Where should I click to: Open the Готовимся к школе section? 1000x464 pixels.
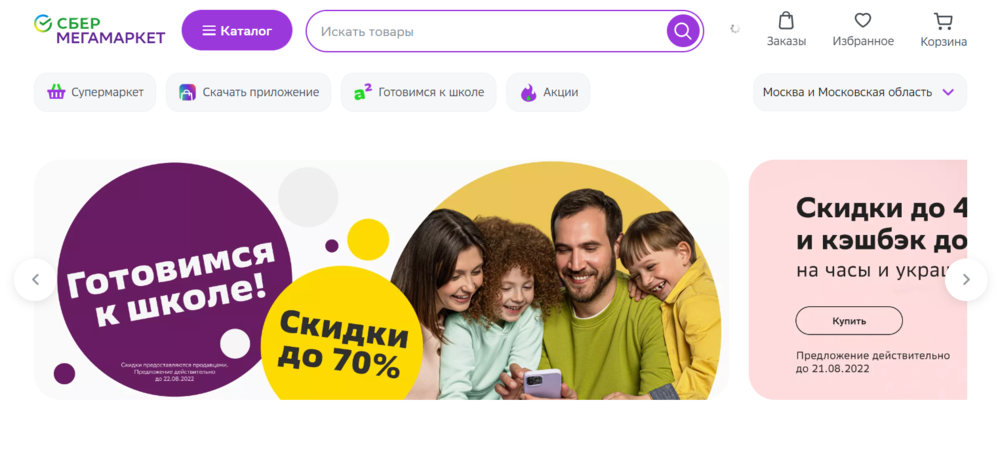pos(418,92)
